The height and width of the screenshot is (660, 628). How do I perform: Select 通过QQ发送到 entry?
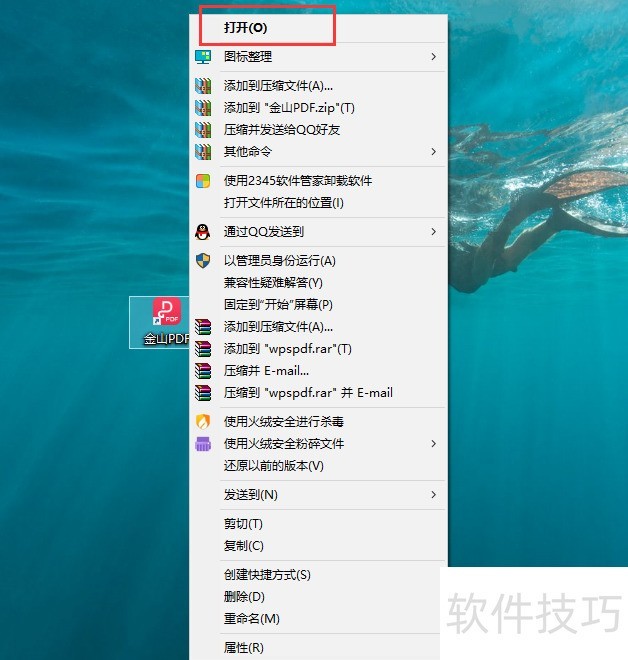pyautogui.click(x=263, y=232)
